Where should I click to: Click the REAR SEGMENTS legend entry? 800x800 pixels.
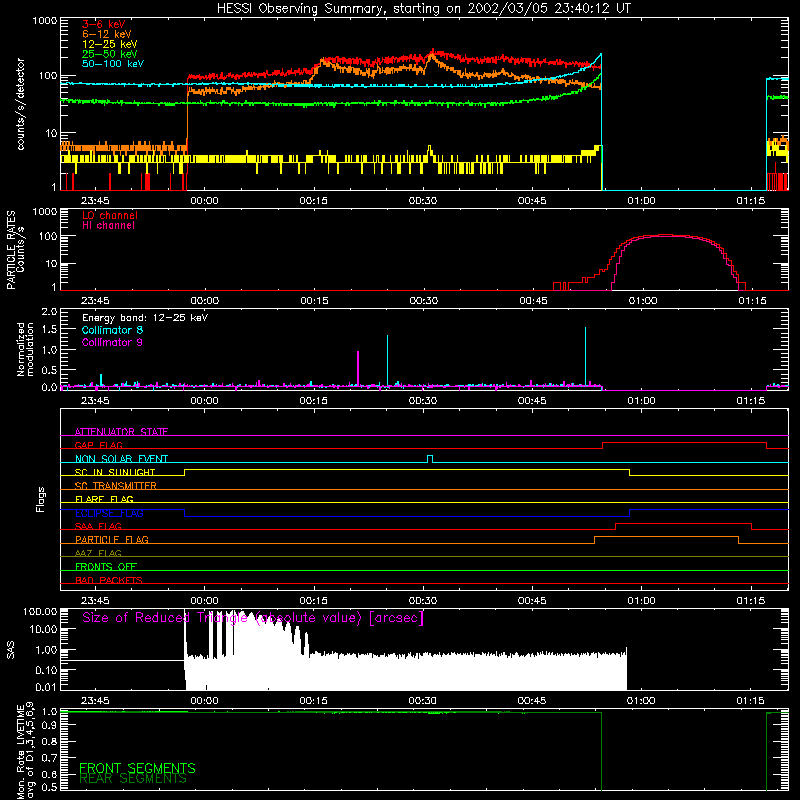click(x=133, y=779)
